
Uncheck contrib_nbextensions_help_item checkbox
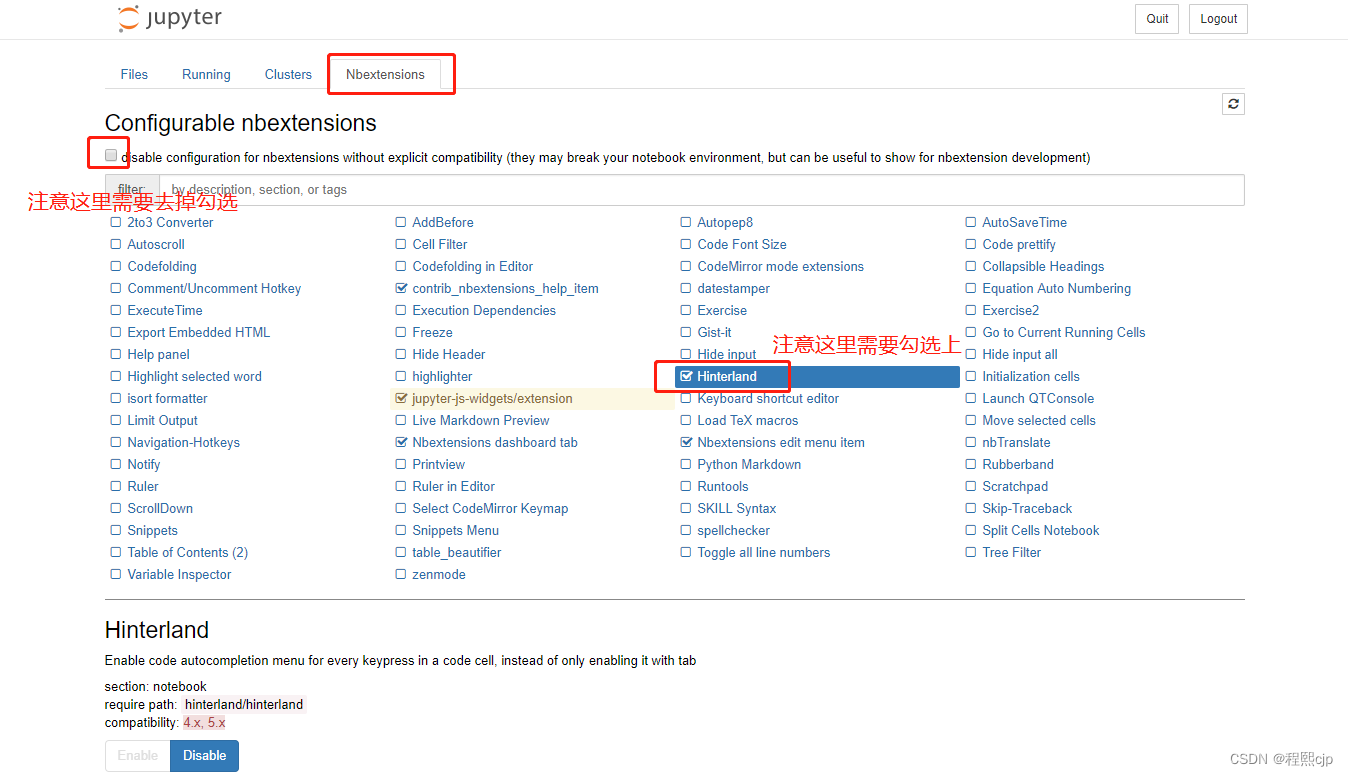[x=401, y=288]
